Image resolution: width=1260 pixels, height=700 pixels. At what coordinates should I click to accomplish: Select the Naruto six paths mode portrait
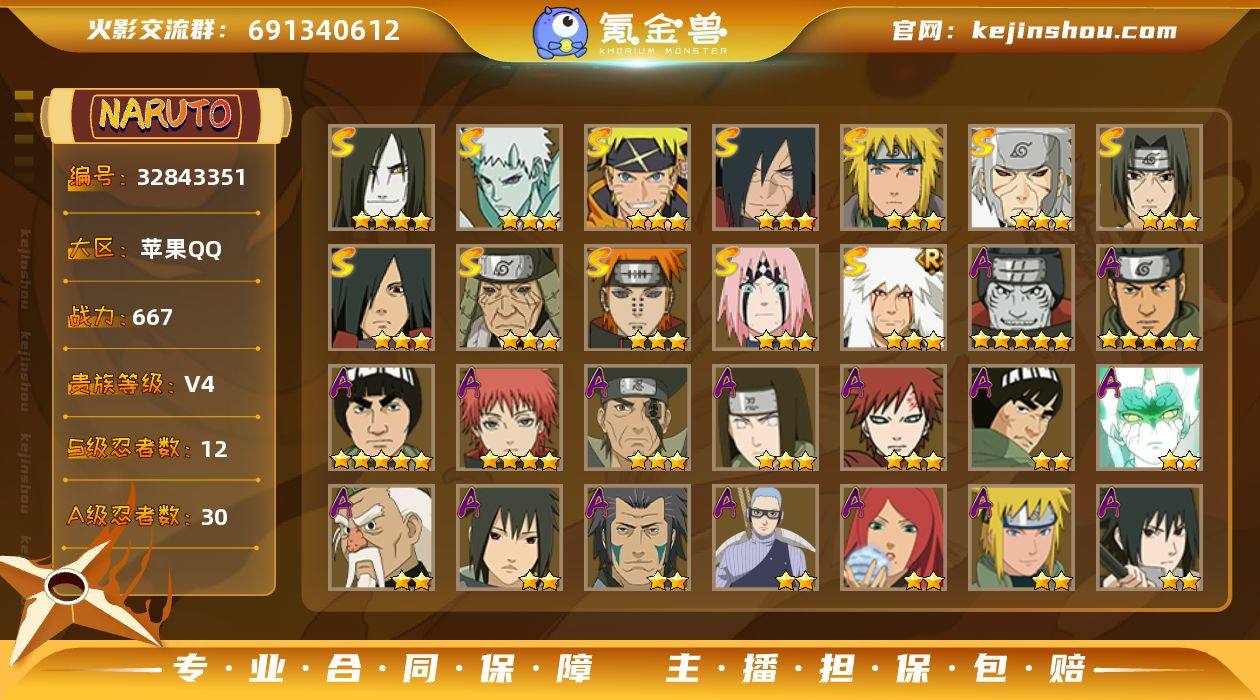637,178
